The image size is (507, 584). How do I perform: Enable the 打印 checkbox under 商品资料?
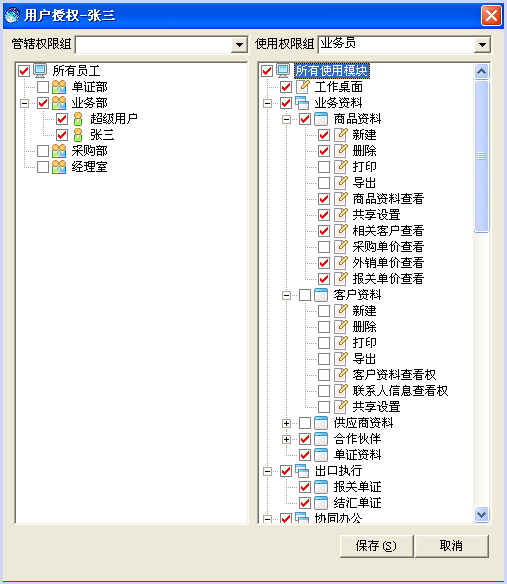click(324, 167)
